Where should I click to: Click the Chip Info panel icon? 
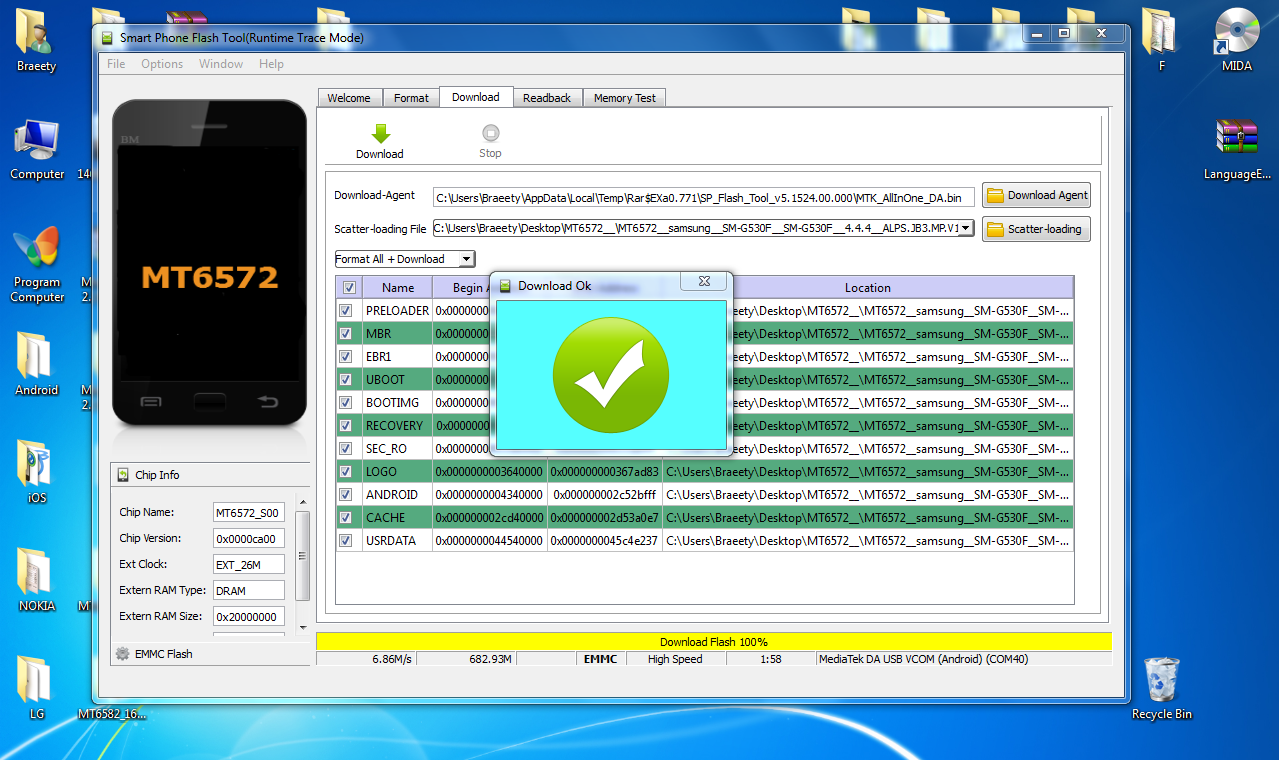coord(123,475)
